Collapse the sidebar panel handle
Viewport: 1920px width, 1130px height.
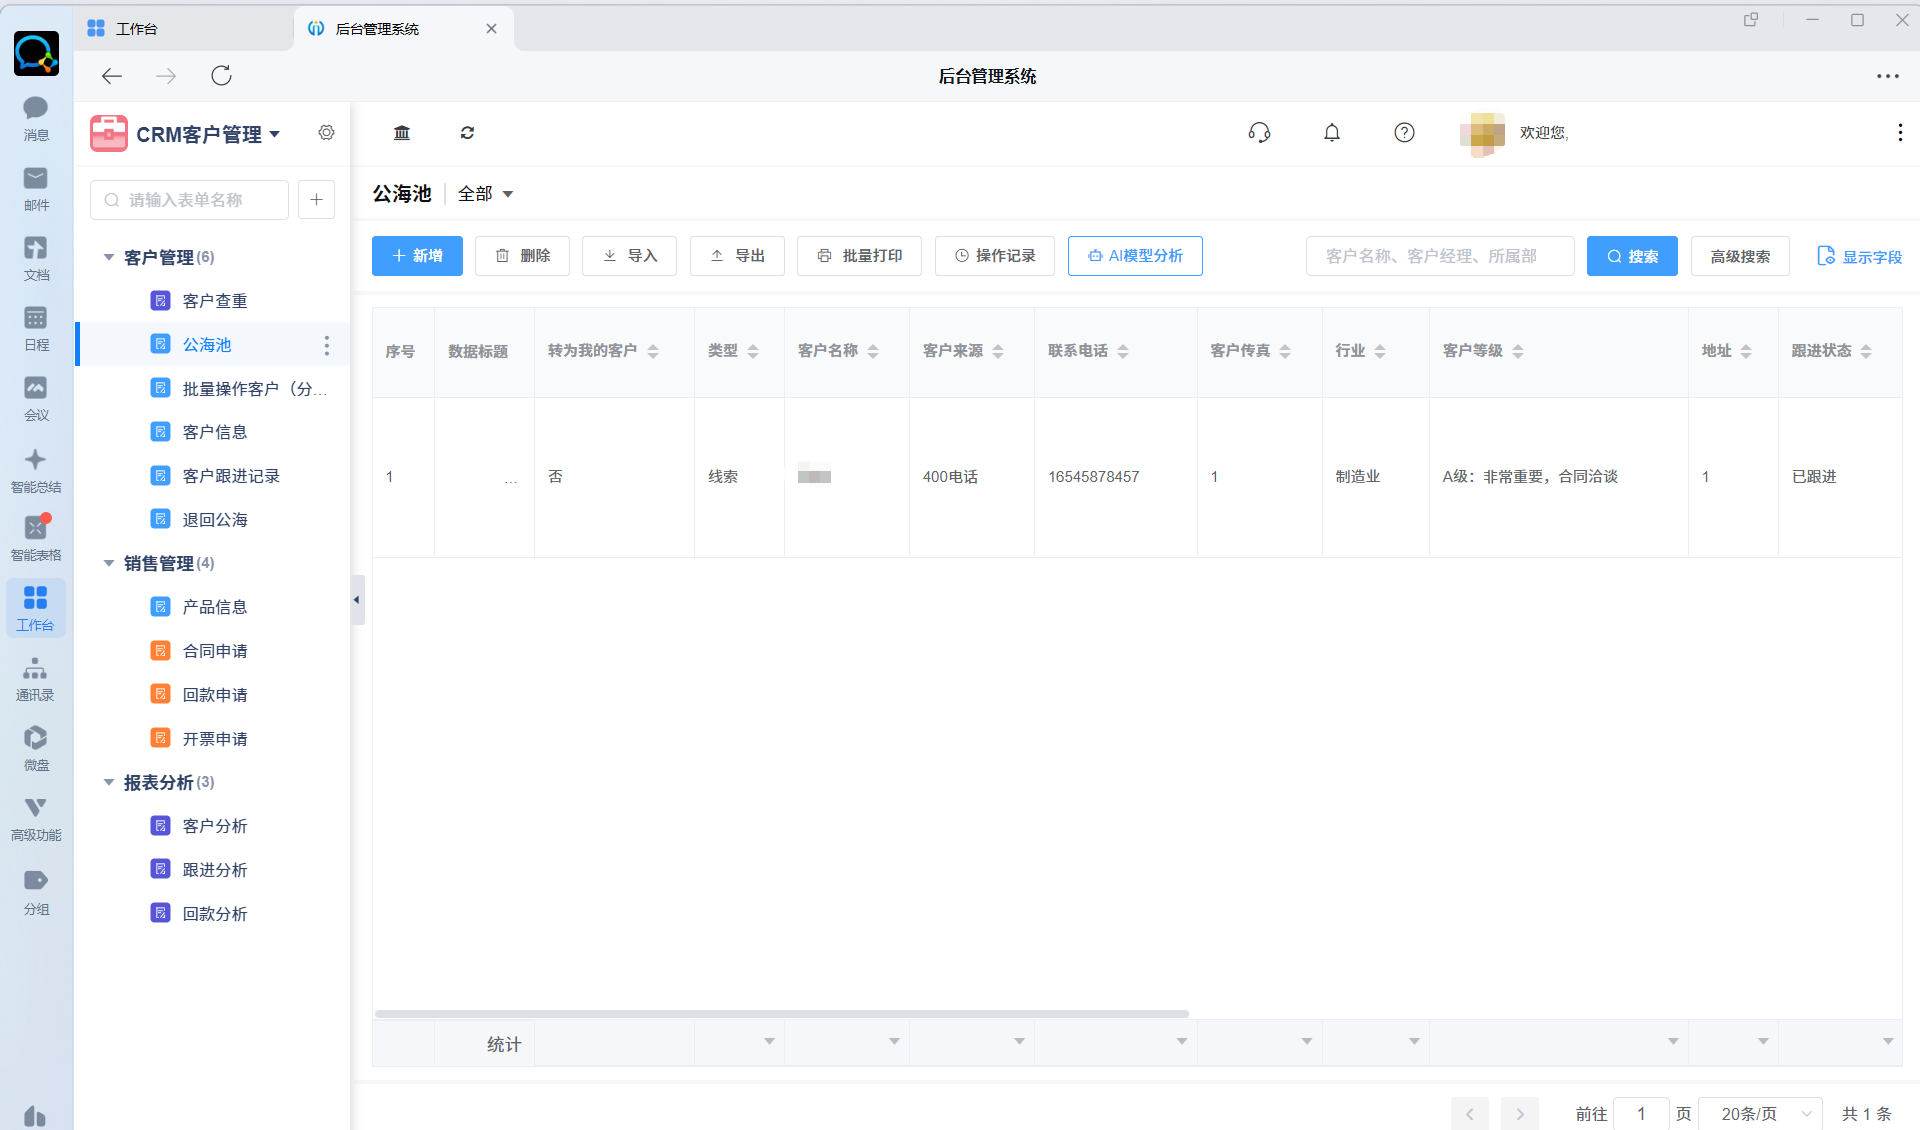[x=357, y=600]
